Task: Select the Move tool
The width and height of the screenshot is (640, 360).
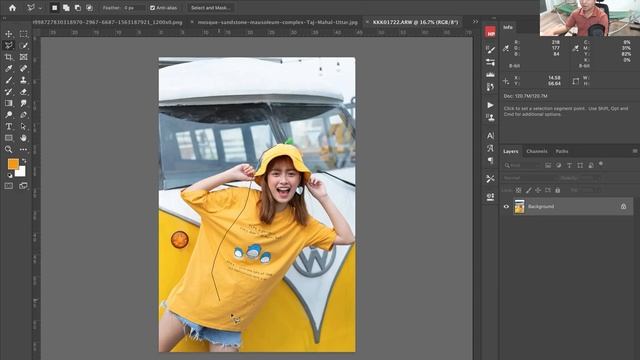Action: click(9, 34)
